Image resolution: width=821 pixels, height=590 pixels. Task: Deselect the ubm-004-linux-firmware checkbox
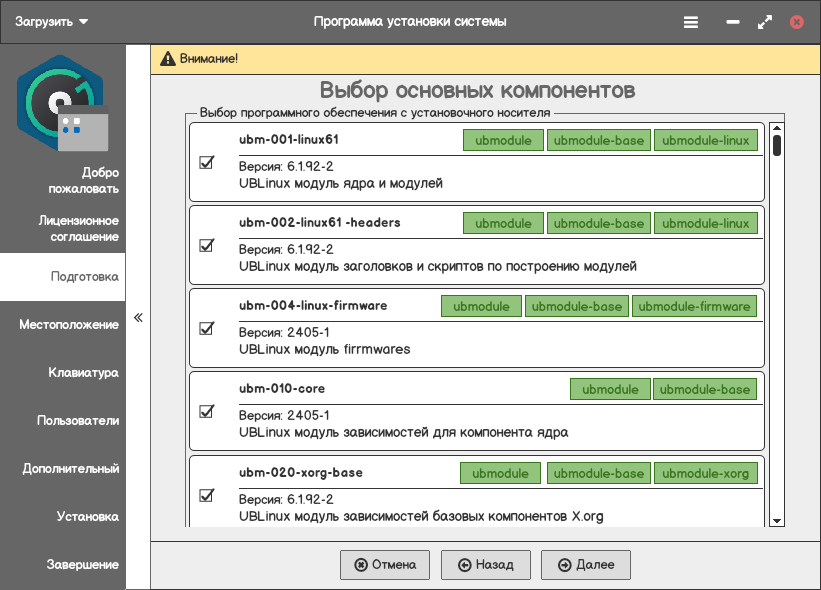[x=207, y=328]
